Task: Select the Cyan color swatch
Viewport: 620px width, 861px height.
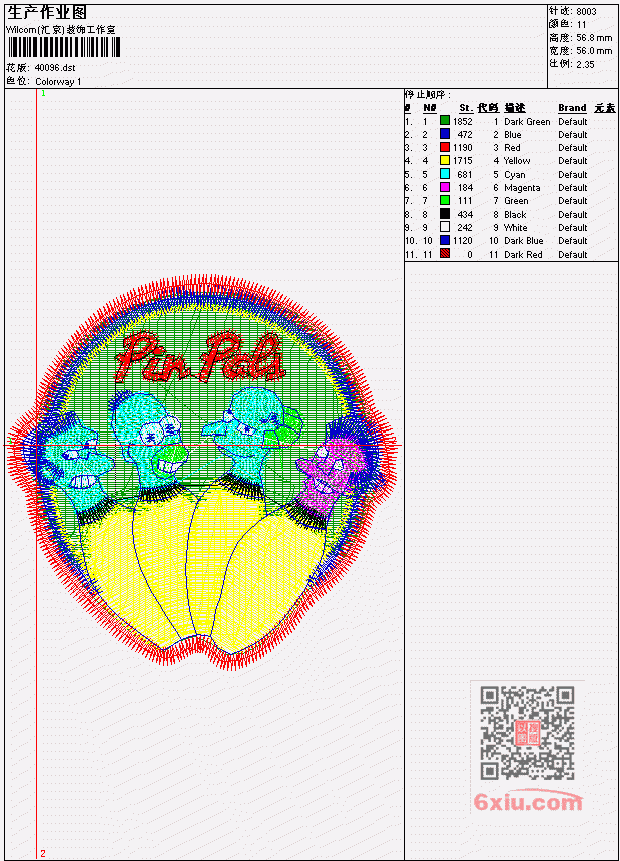Action: coord(445,174)
